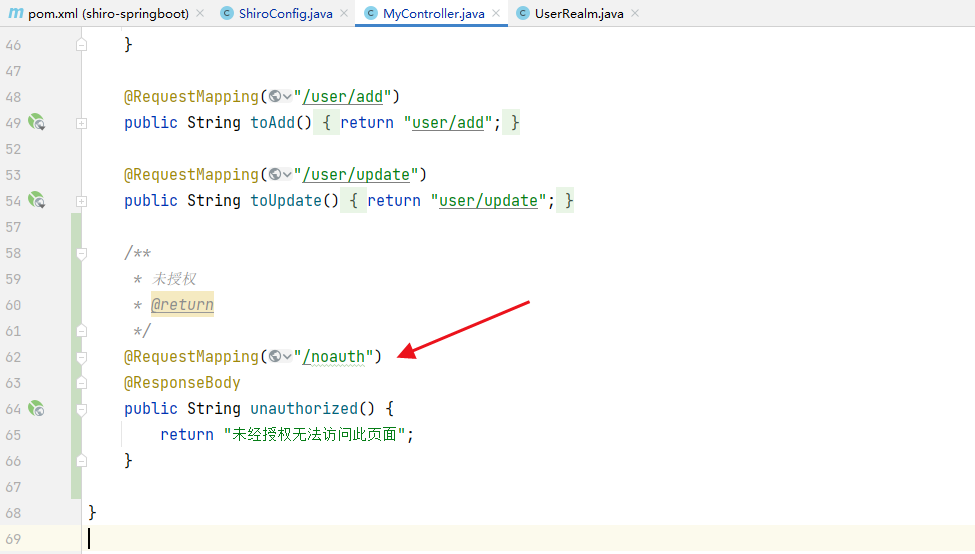Open the UserRealm.java tab

coord(579,14)
